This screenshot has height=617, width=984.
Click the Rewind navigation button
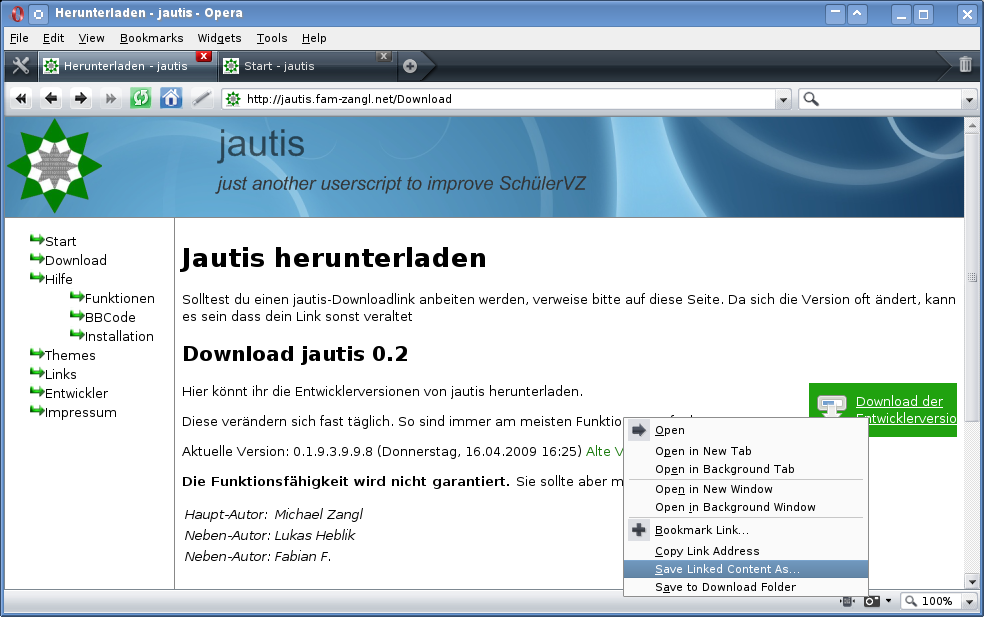click(x=21, y=99)
